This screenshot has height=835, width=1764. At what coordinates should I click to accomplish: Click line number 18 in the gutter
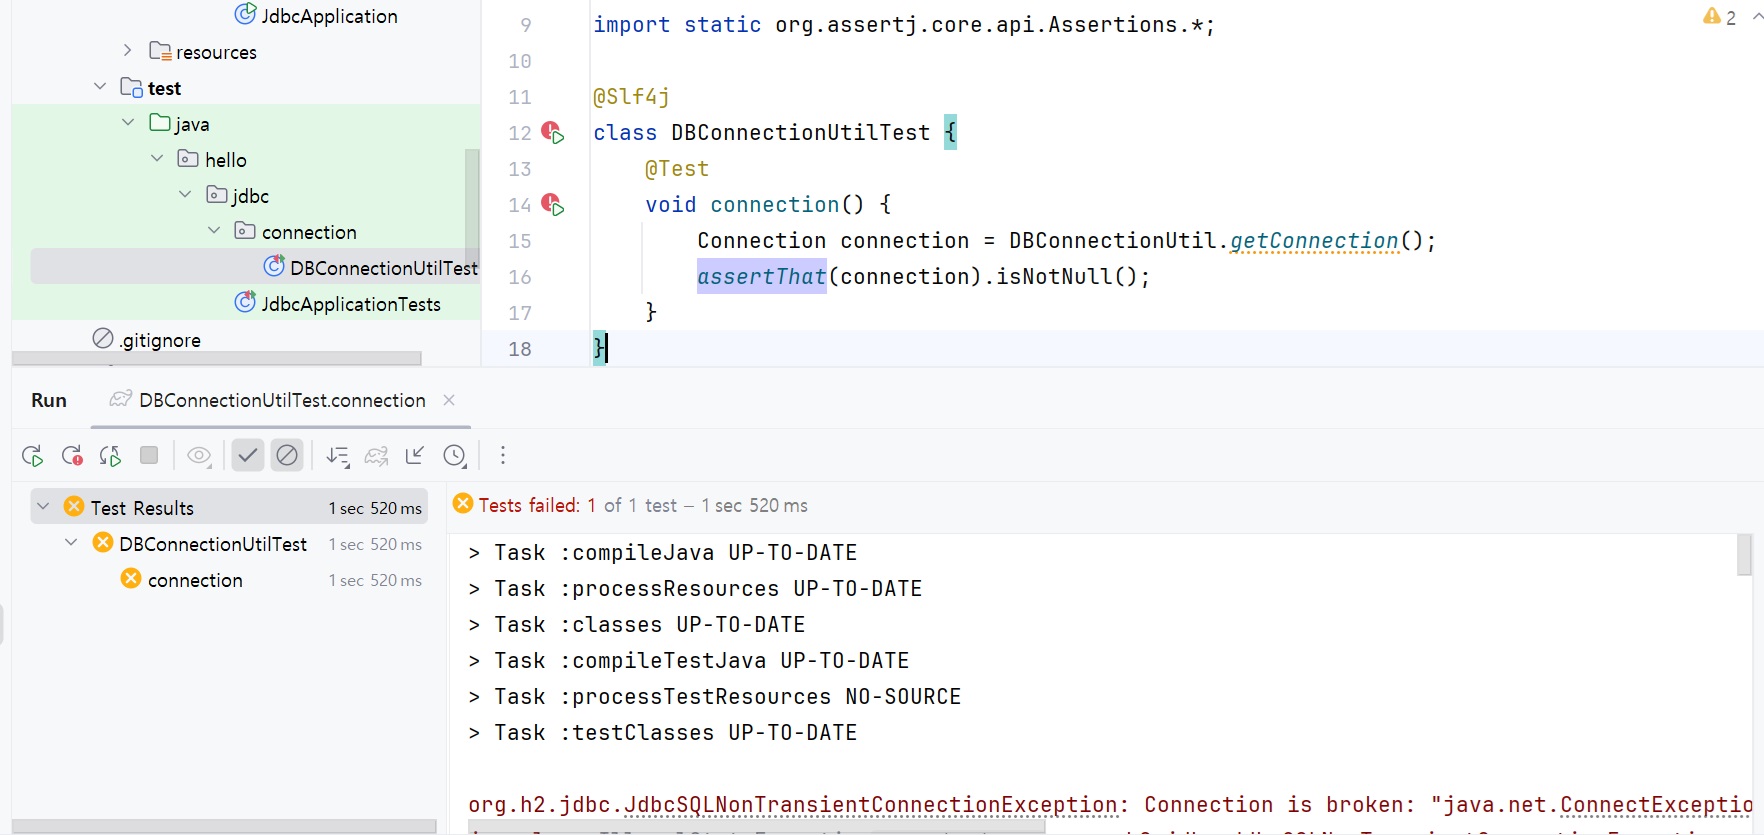(520, 349)
